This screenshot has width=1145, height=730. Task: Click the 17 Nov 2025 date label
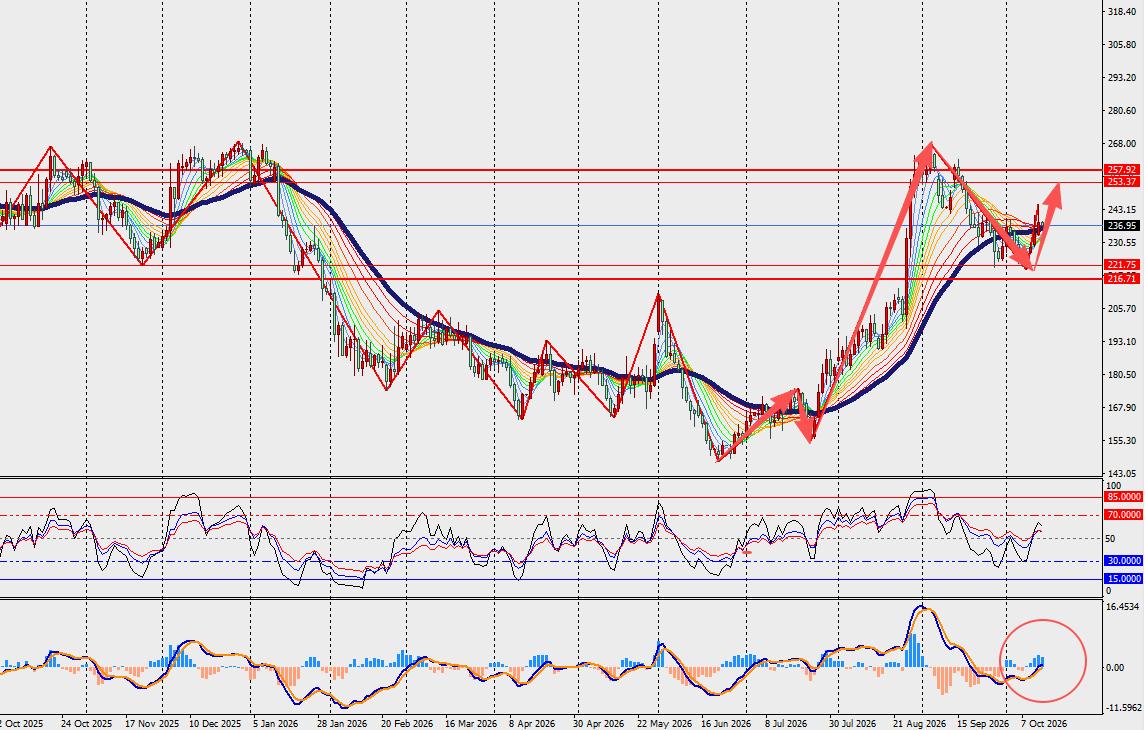click(152, 723)
